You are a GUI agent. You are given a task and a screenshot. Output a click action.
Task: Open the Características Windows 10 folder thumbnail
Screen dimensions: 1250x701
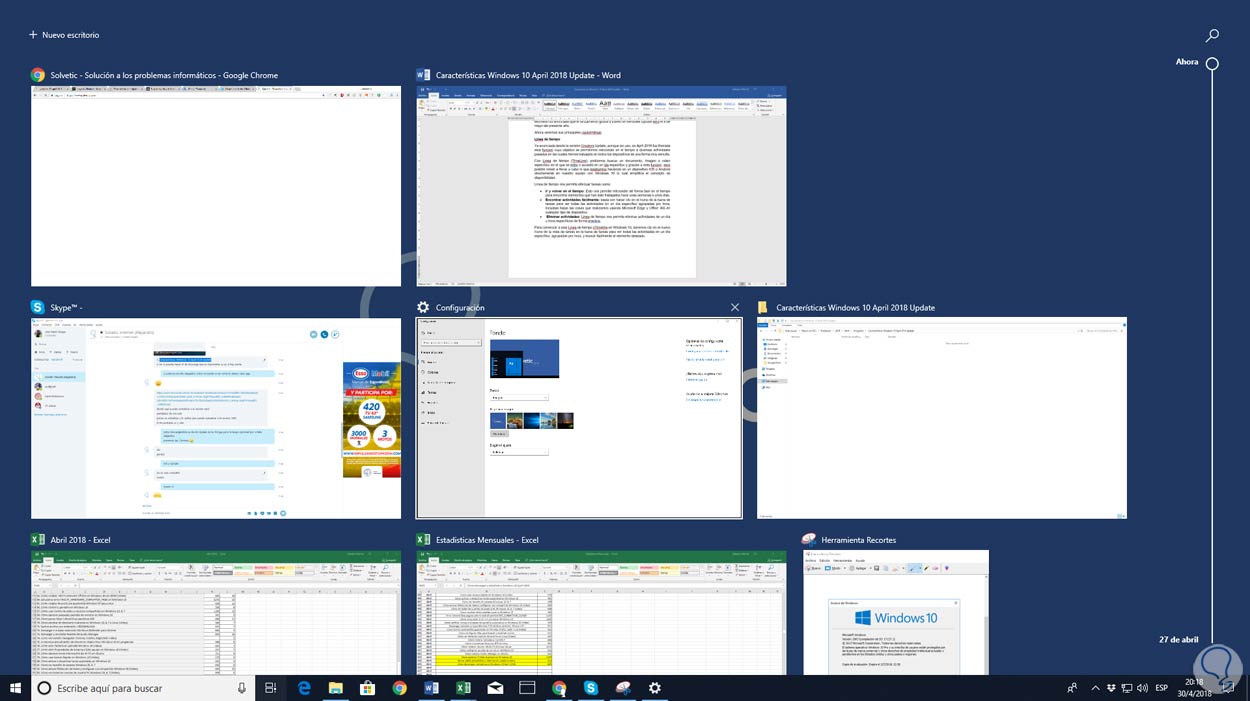click(942, 418)
